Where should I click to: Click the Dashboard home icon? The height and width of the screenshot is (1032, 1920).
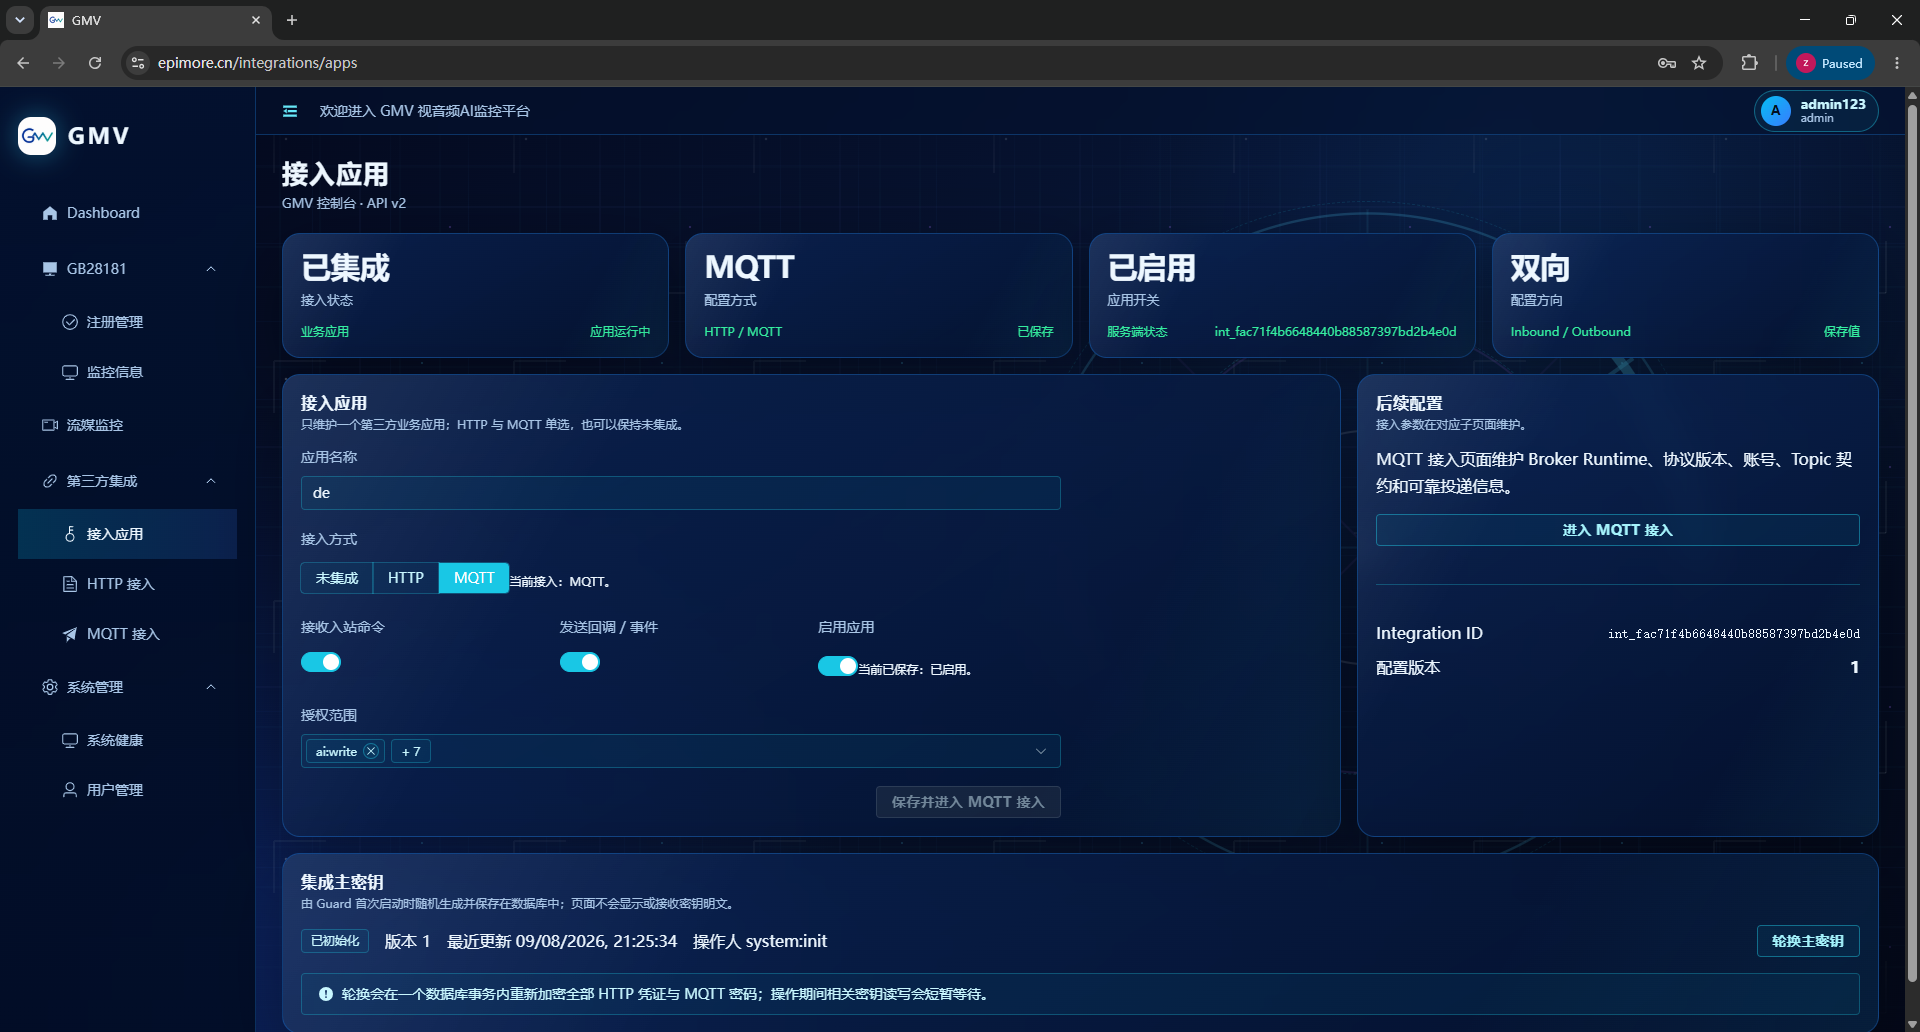(x=50, y=213)
